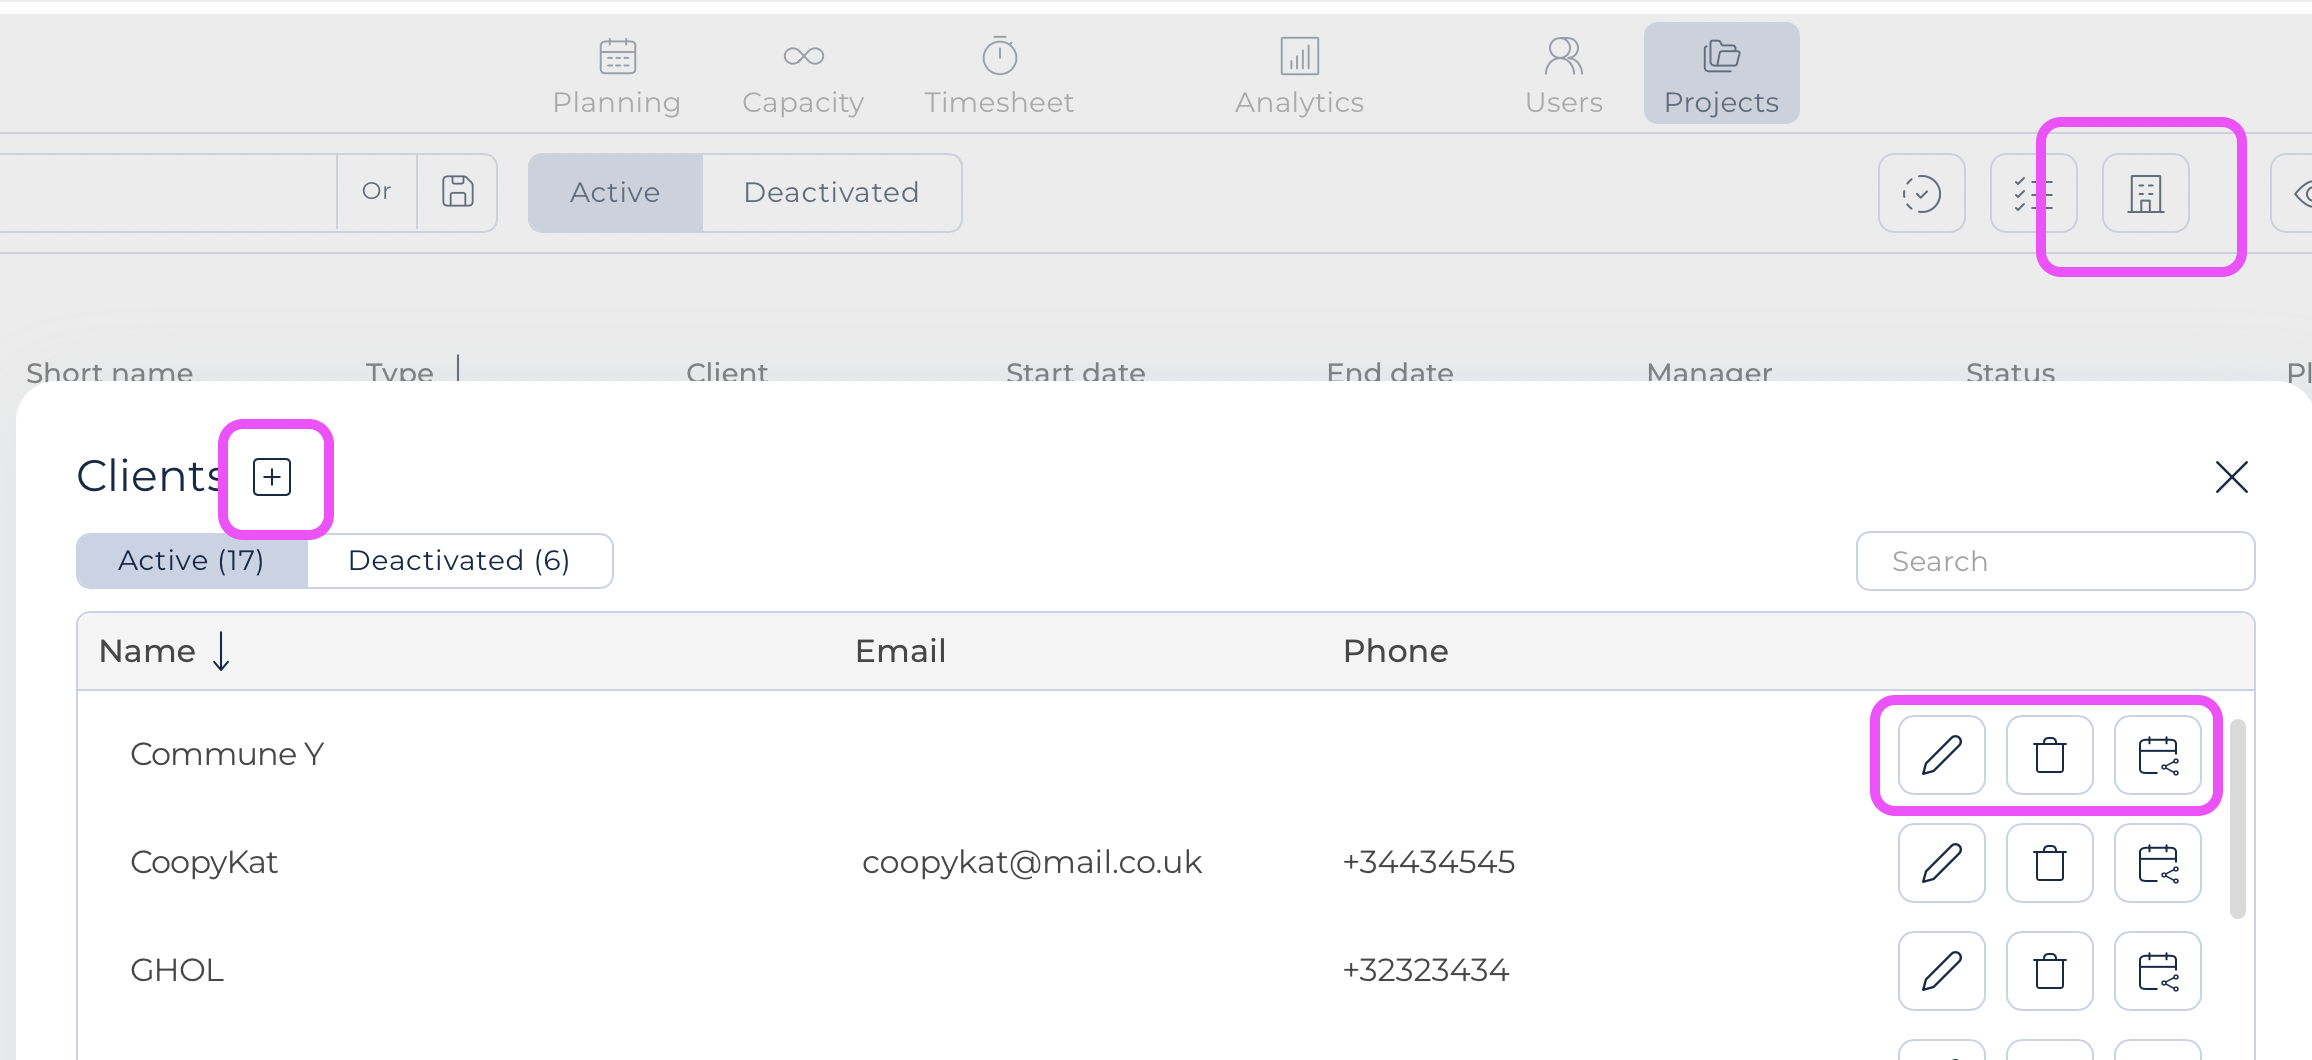Click the Manager column header
The width and height of the screenshot is (2312, 1060).
[x=1709, y=372]
